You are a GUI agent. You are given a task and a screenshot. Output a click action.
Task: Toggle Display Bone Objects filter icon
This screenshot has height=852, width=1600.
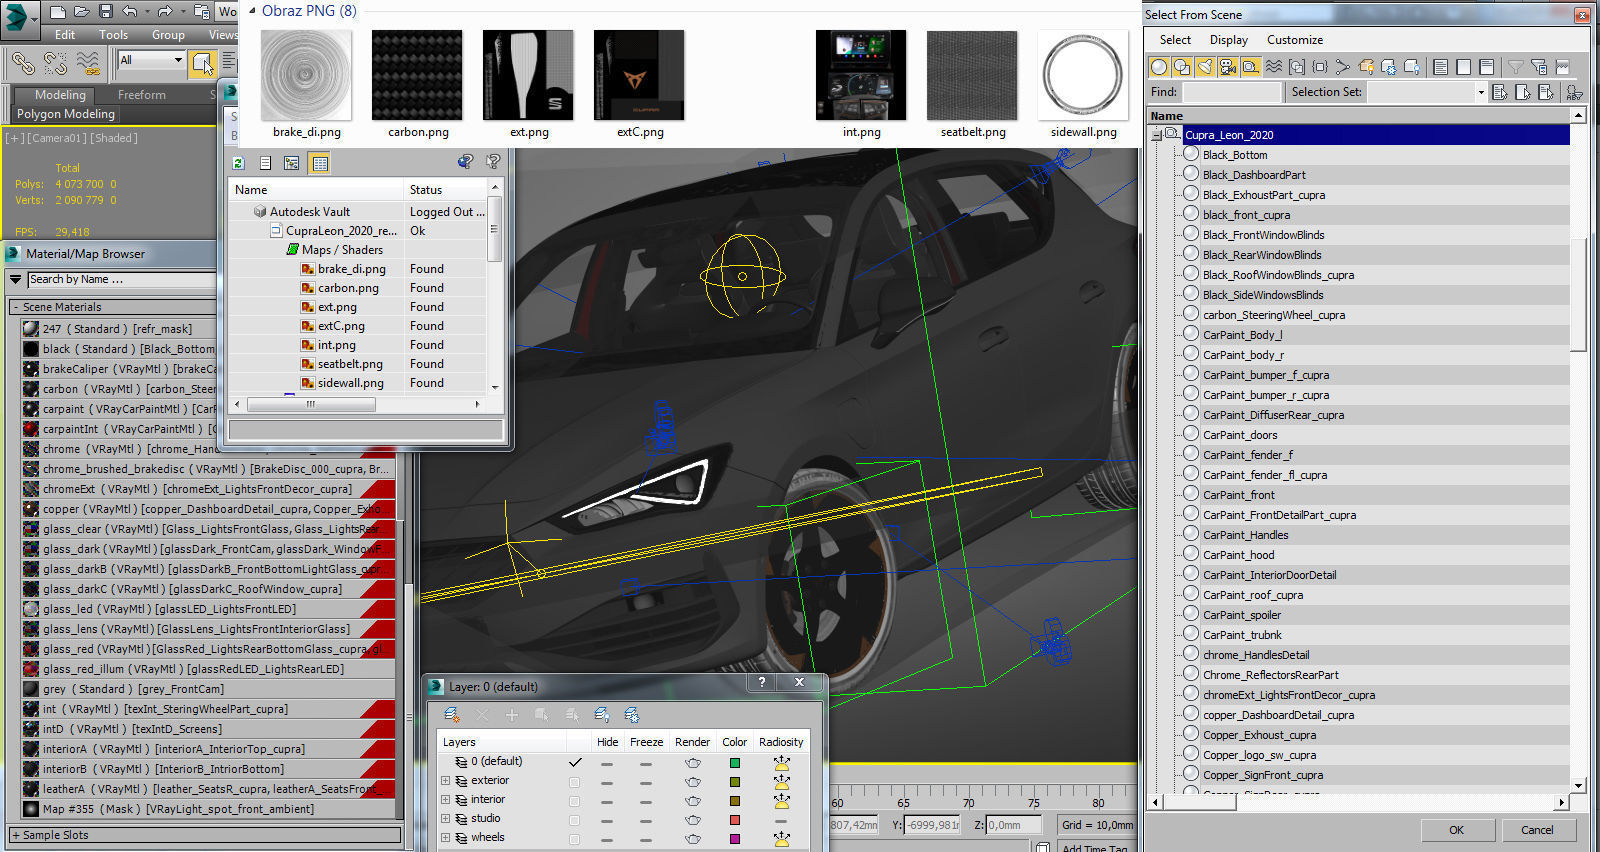pyautogui.click(x=1342, y=67)
